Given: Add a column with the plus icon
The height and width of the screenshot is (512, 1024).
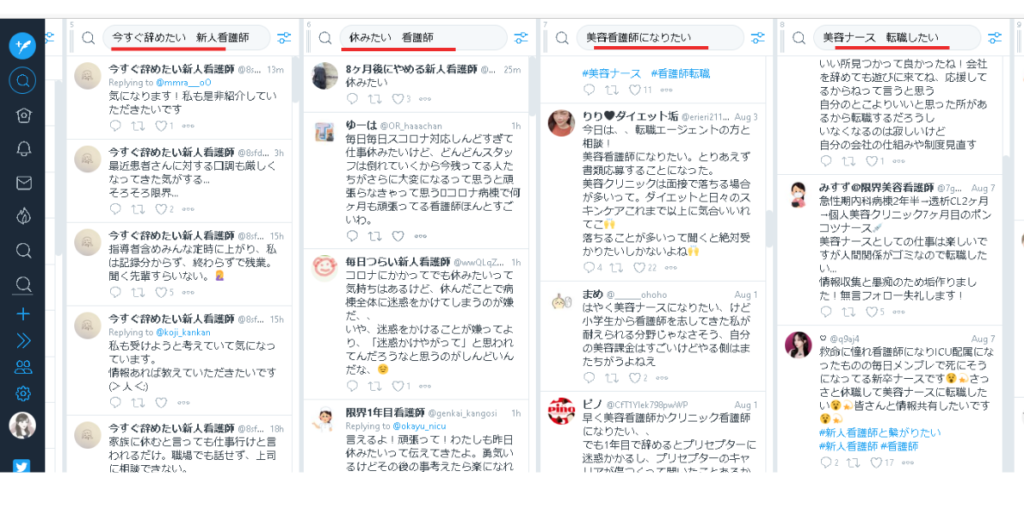Looking at the screenshot, I should pyautogui.click(x=23, y=314).
